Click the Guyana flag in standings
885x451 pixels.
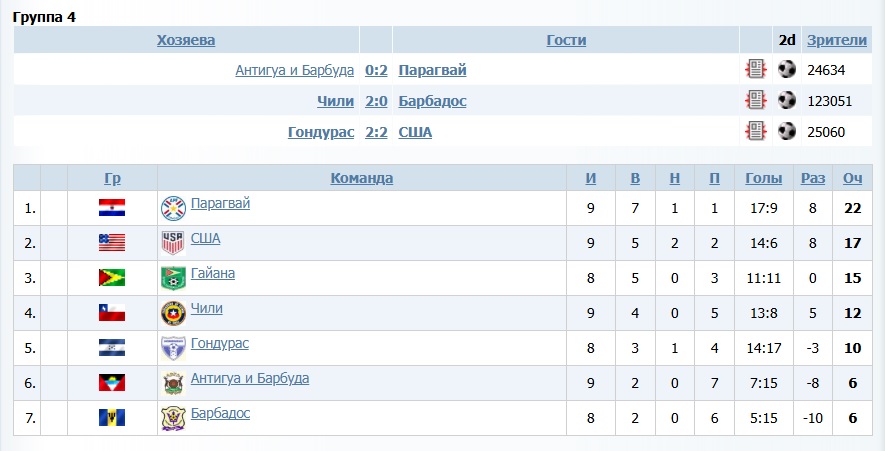pyautogui.click(x=111, y=278)
